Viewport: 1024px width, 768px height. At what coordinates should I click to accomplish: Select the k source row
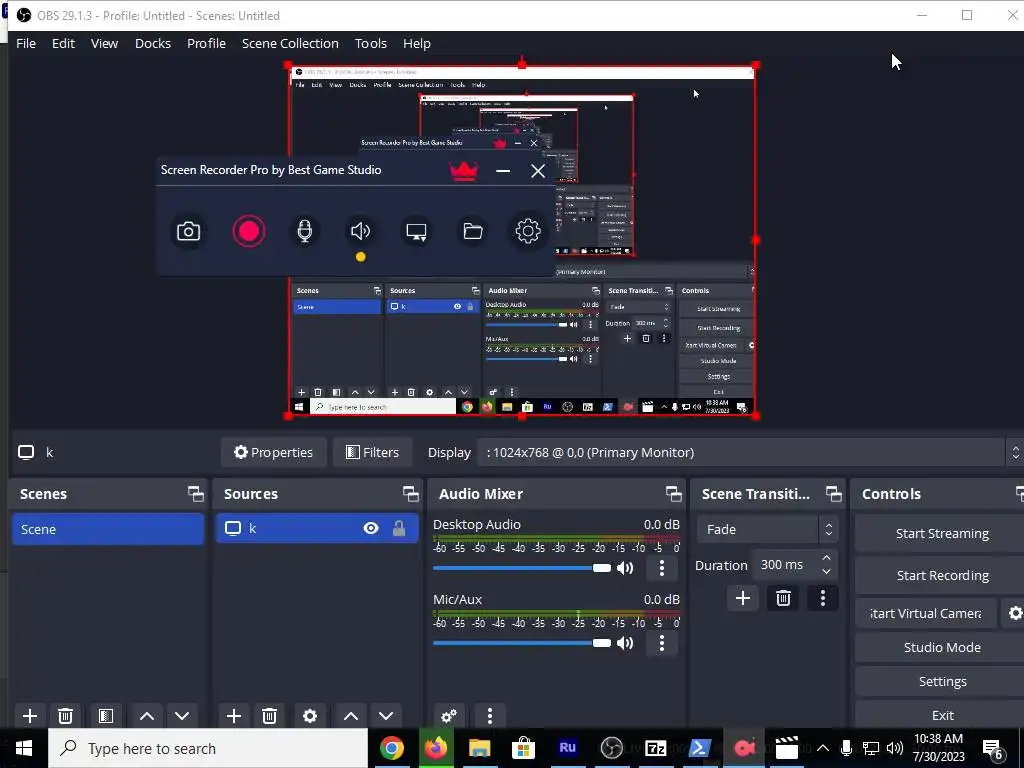point(317,528)
